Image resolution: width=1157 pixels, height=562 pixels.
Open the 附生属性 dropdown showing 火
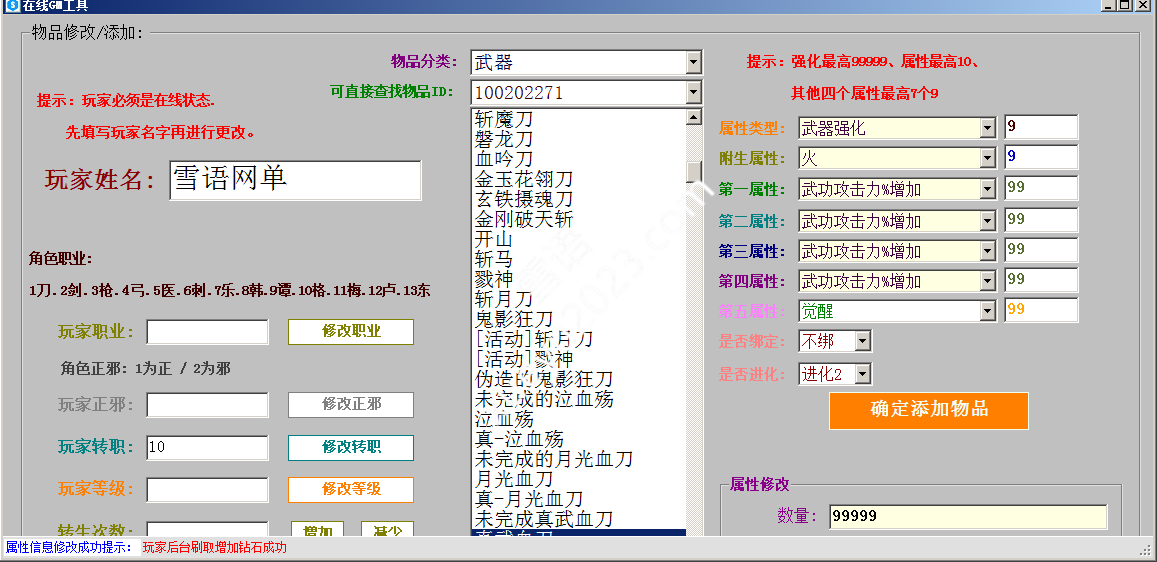(x=987, y=158)
